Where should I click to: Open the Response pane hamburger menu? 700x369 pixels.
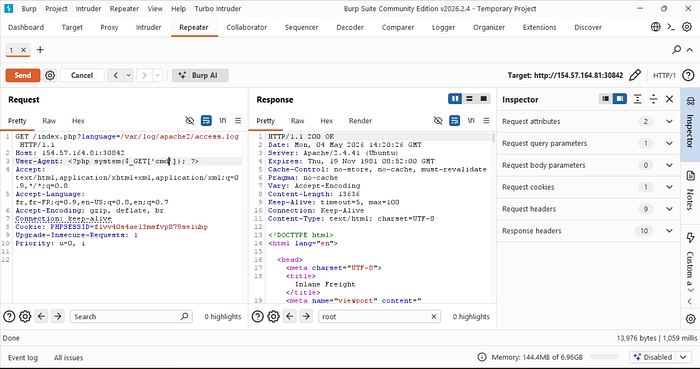point(486,120)
